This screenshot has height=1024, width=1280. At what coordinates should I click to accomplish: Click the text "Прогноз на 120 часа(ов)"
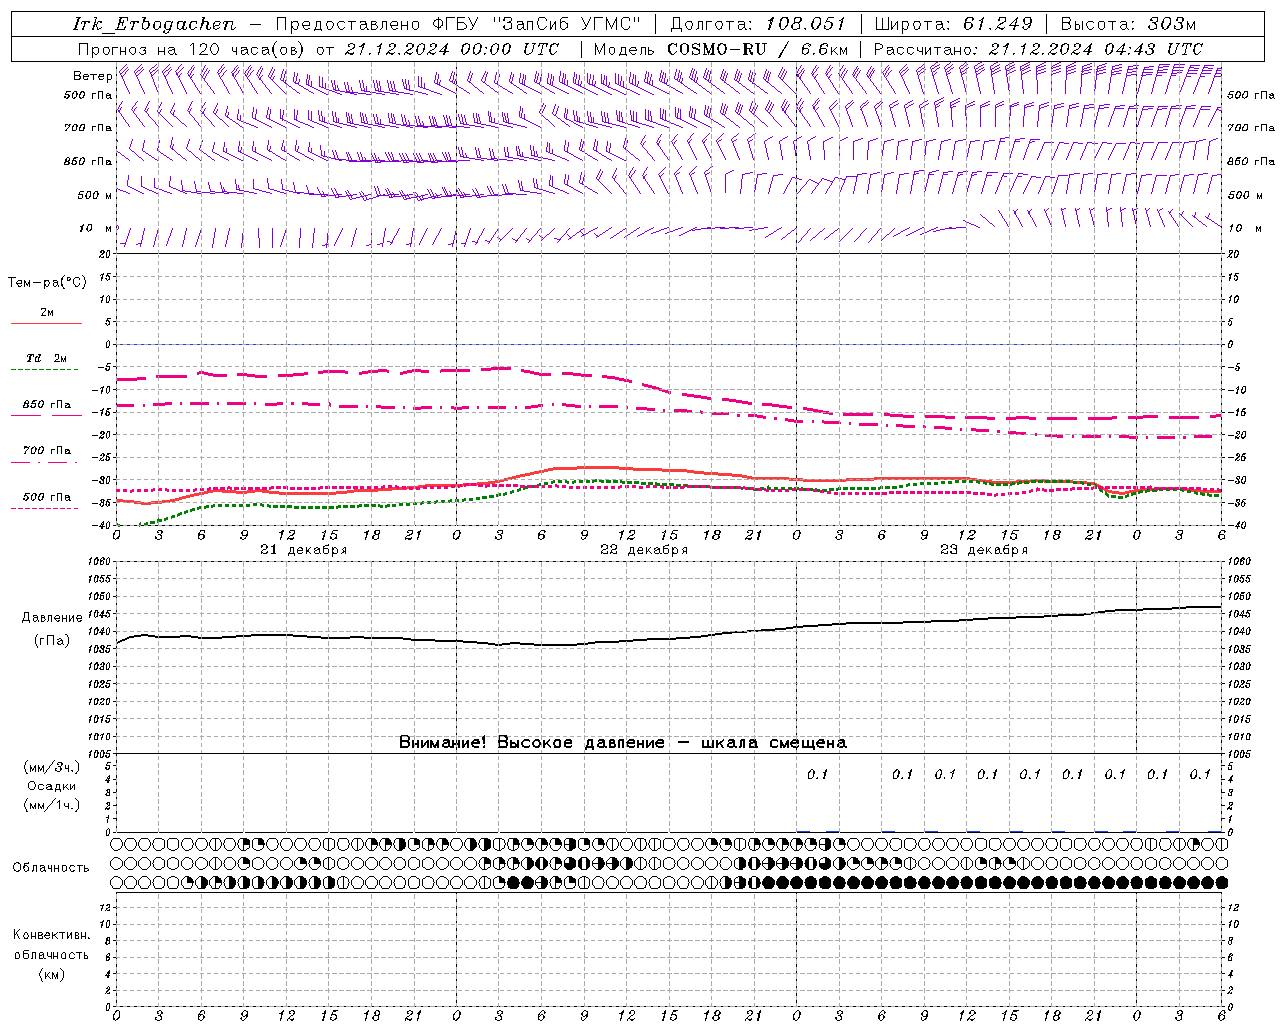tap(192, 49)
